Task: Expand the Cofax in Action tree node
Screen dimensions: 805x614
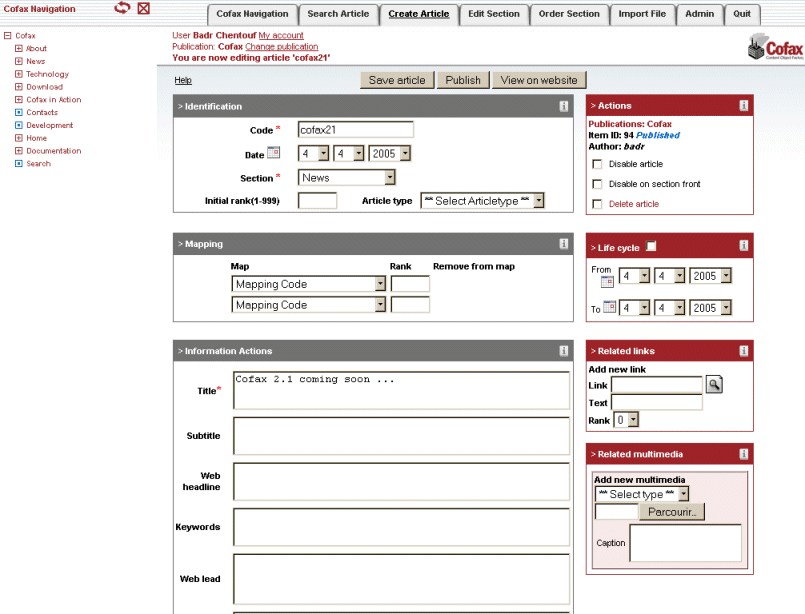Action: 19,100
